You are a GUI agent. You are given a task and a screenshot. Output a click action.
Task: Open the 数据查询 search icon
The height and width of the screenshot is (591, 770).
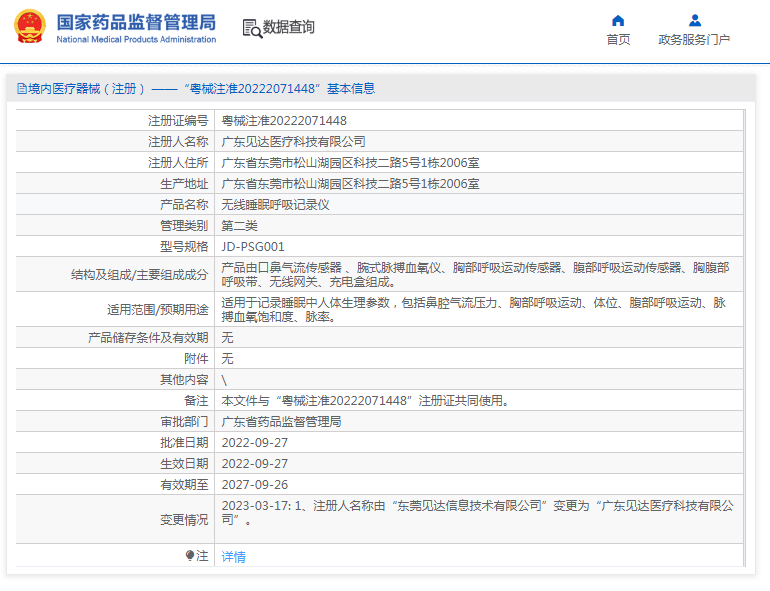point(252,28)
